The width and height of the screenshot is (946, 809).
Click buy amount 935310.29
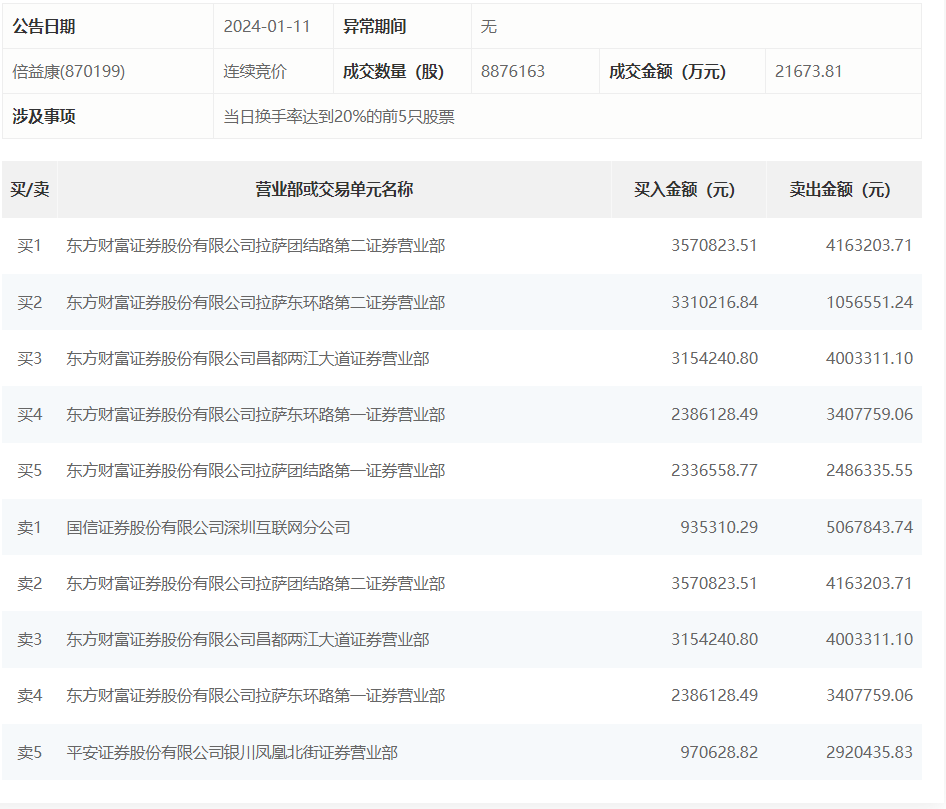[x=719, y=527]
